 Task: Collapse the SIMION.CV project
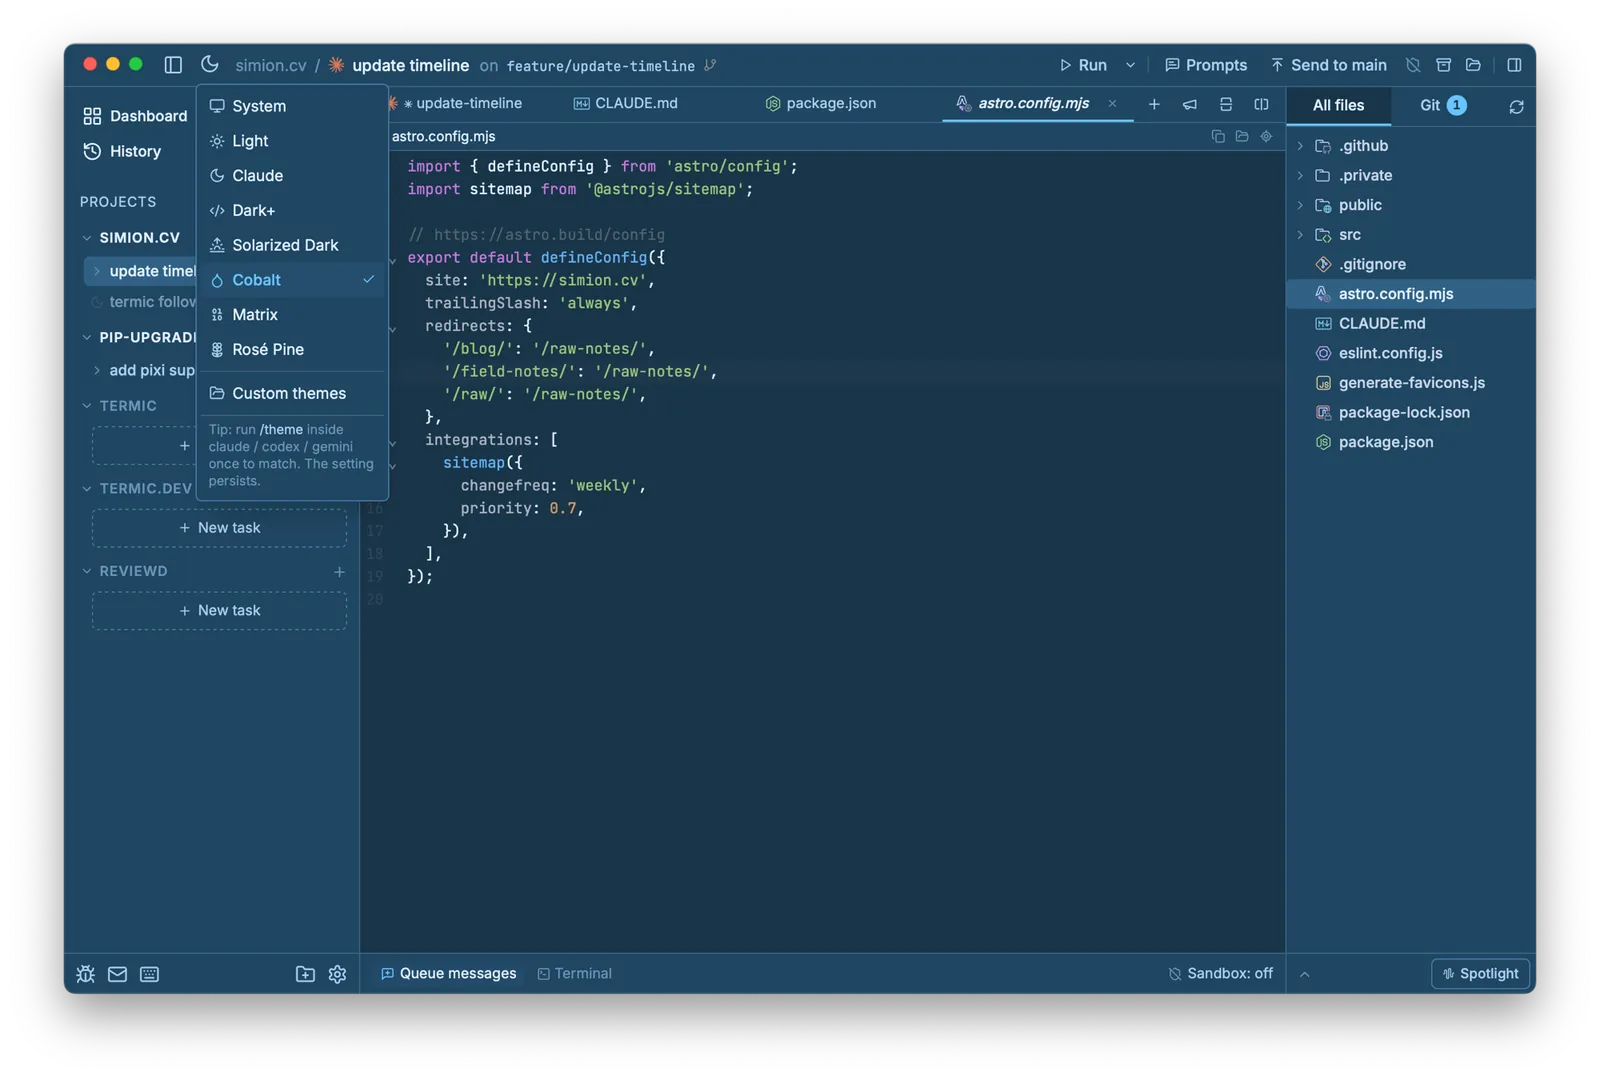87,238
